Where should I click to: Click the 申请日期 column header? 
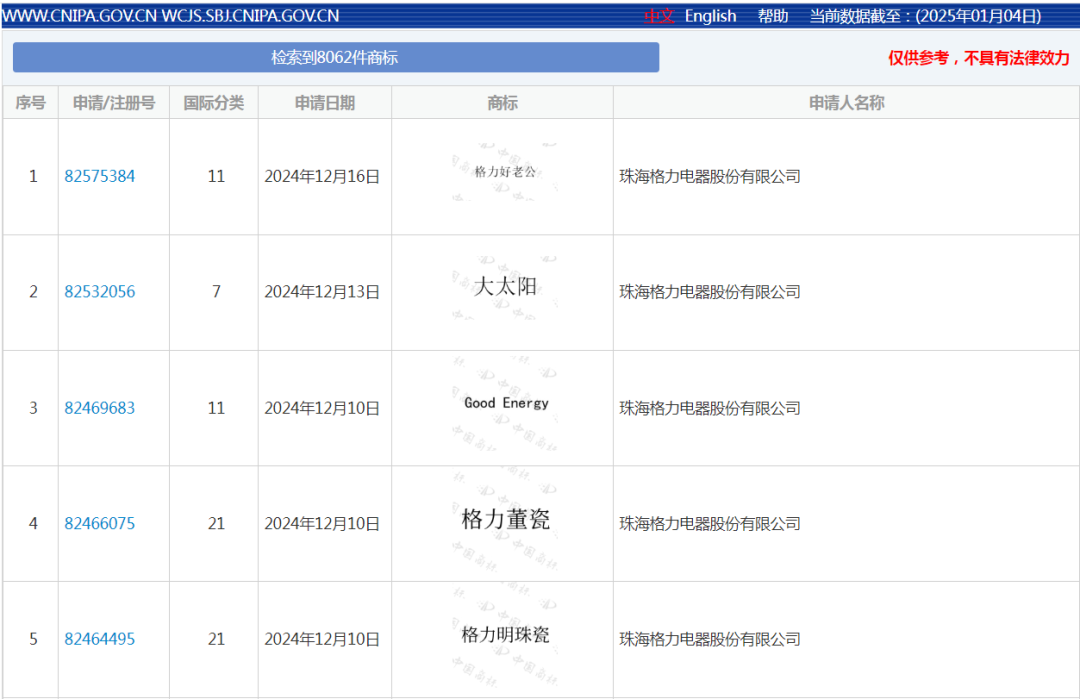[324, 103]
